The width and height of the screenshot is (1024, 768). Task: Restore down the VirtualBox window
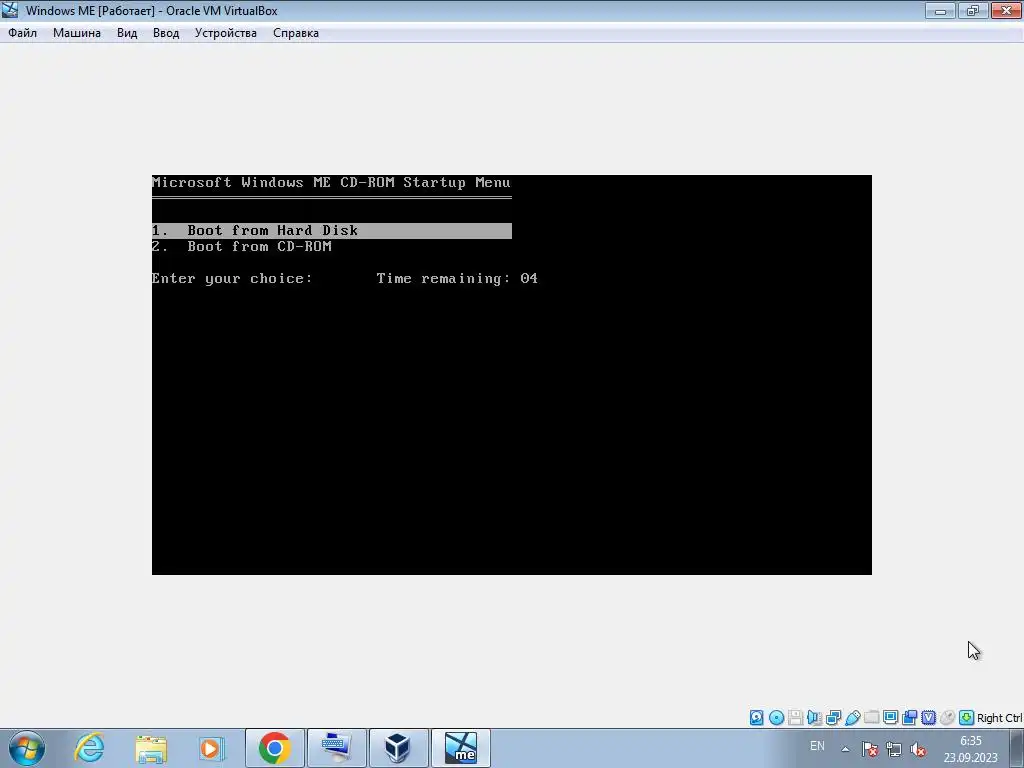[x=973, y=10]
